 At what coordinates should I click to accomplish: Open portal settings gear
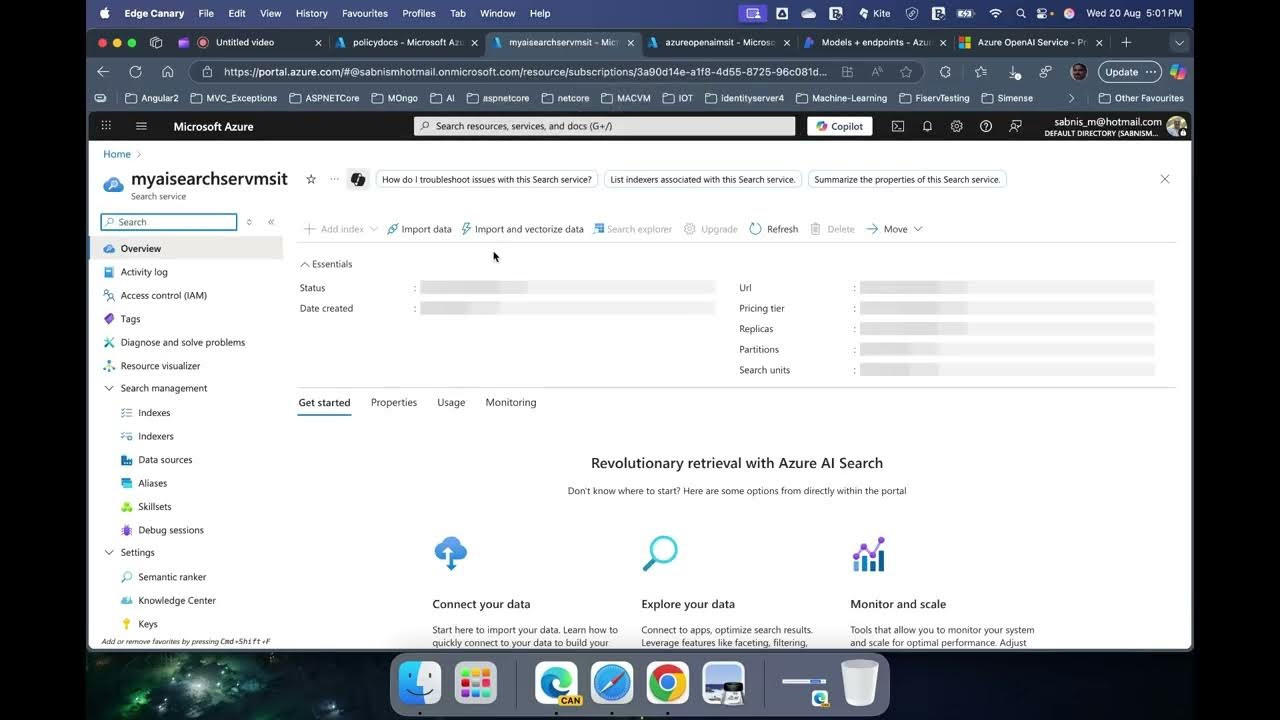coord(956,126)
